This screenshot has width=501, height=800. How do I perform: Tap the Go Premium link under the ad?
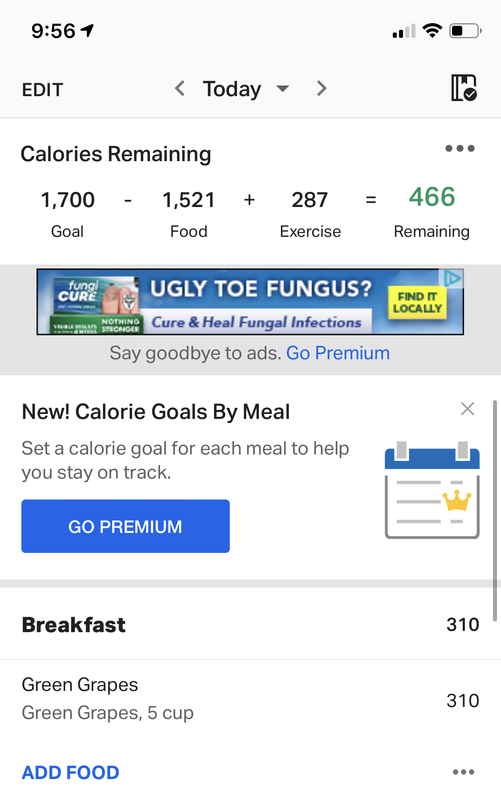[x=338, y=353]
